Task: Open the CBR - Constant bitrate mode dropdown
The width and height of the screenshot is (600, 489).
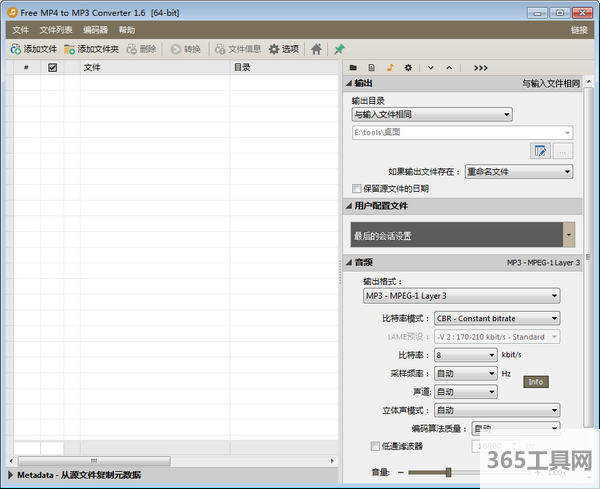Action: click(x=497, y=318)
